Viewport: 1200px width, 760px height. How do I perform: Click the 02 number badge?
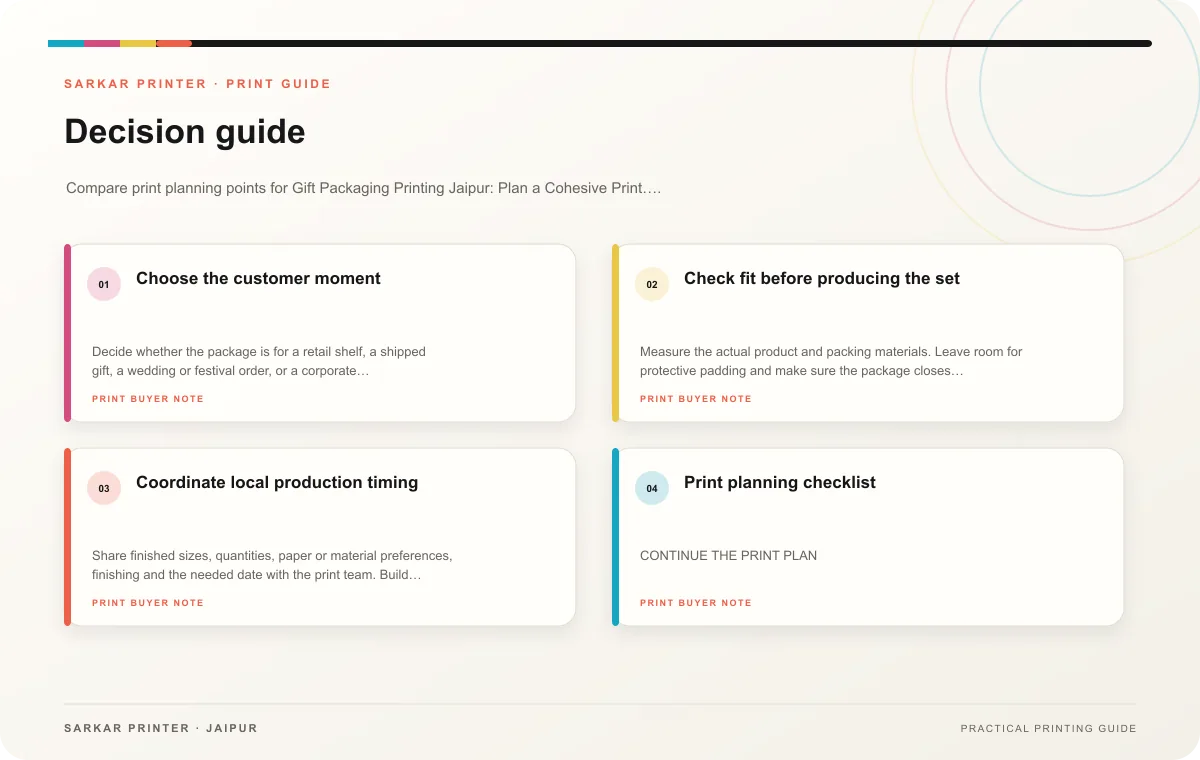click(x=652, y=284)
